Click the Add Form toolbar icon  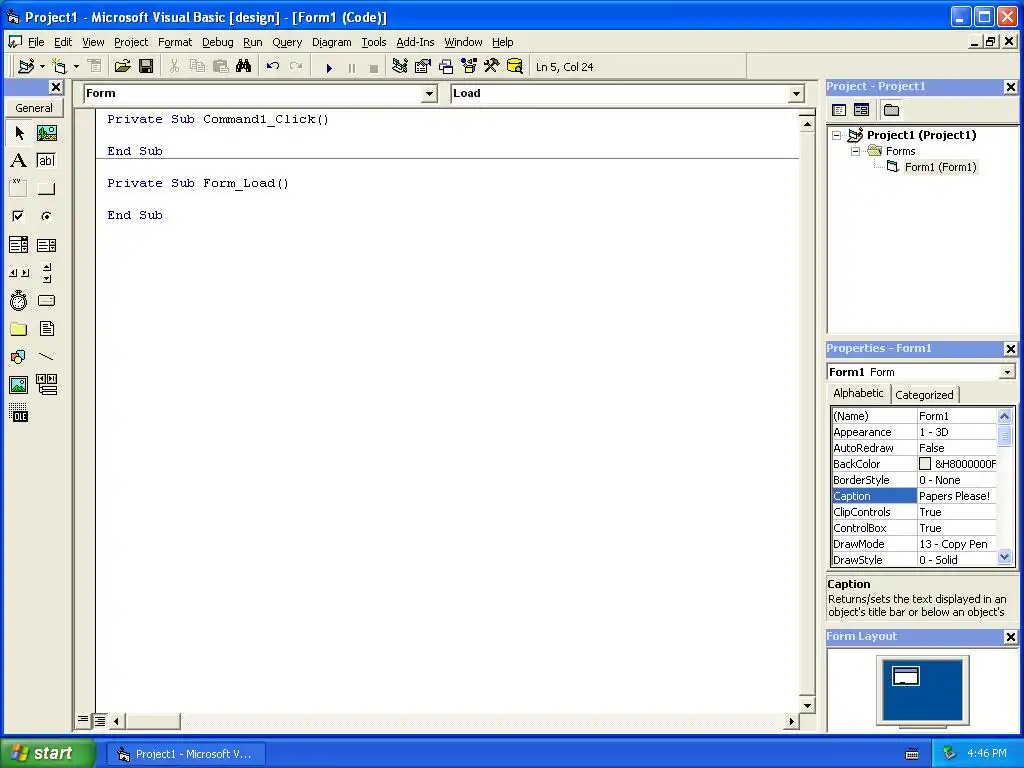59,67
